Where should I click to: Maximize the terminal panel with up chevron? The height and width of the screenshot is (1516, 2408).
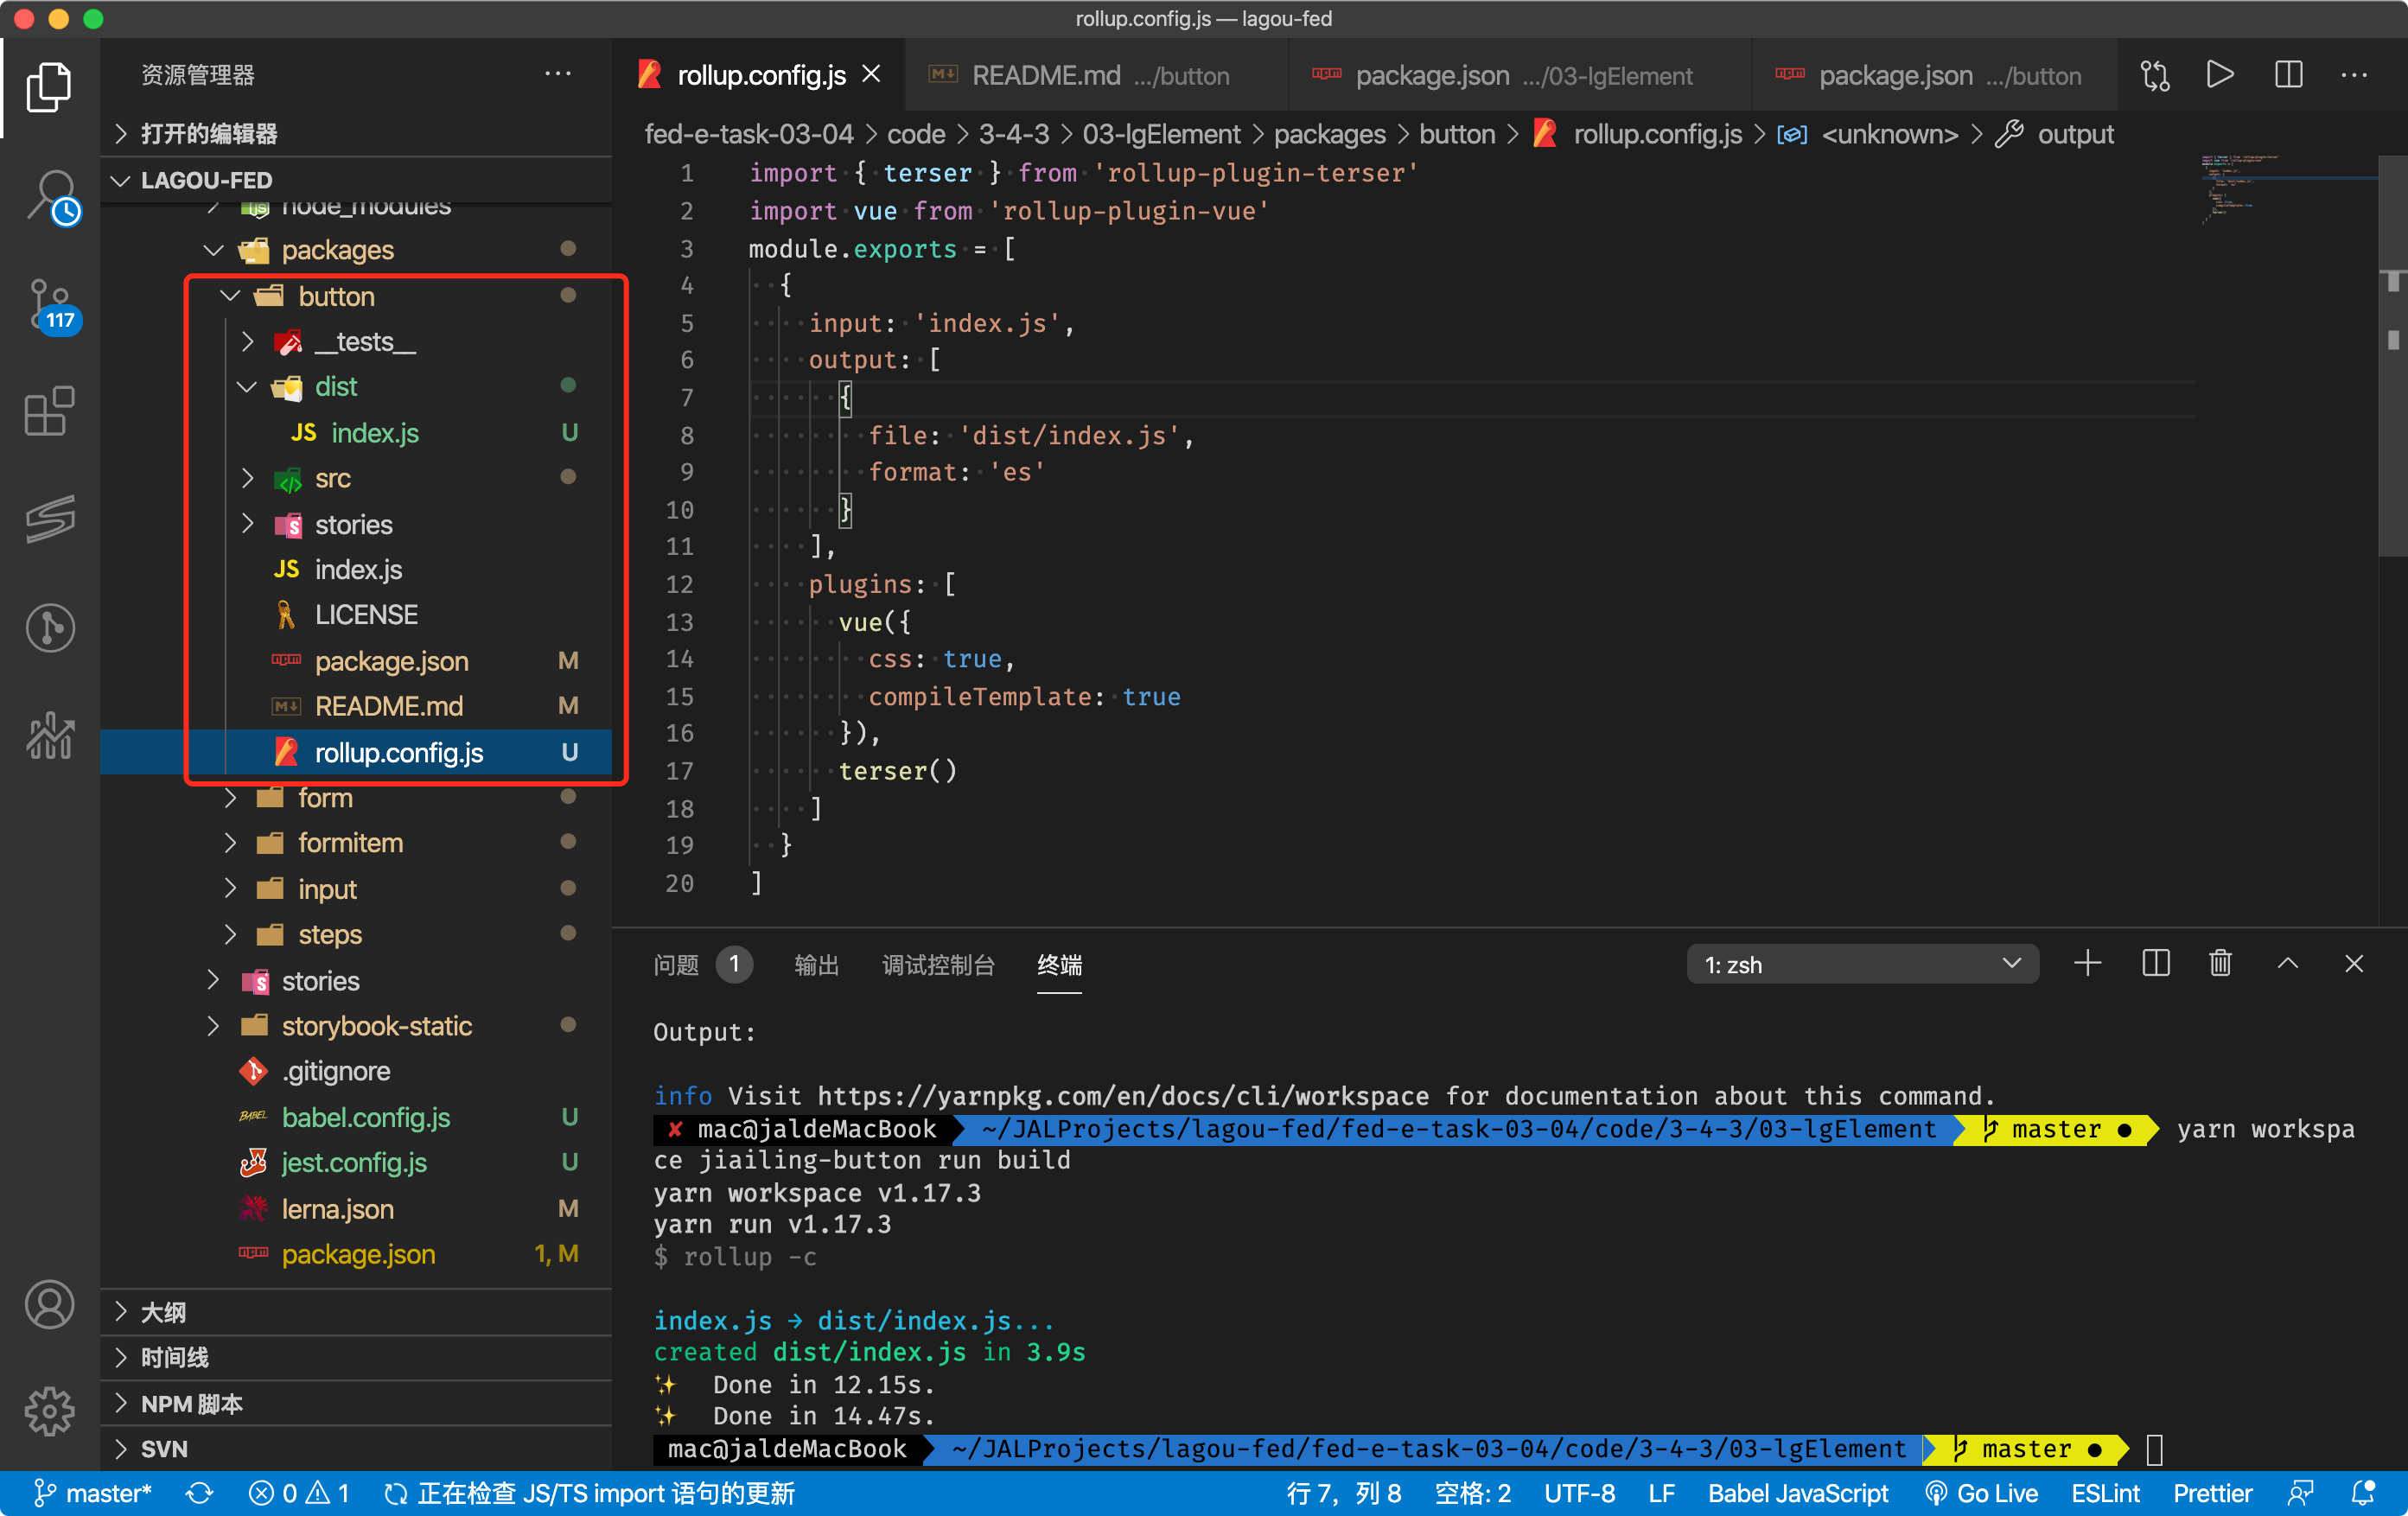pos(2287,963)
